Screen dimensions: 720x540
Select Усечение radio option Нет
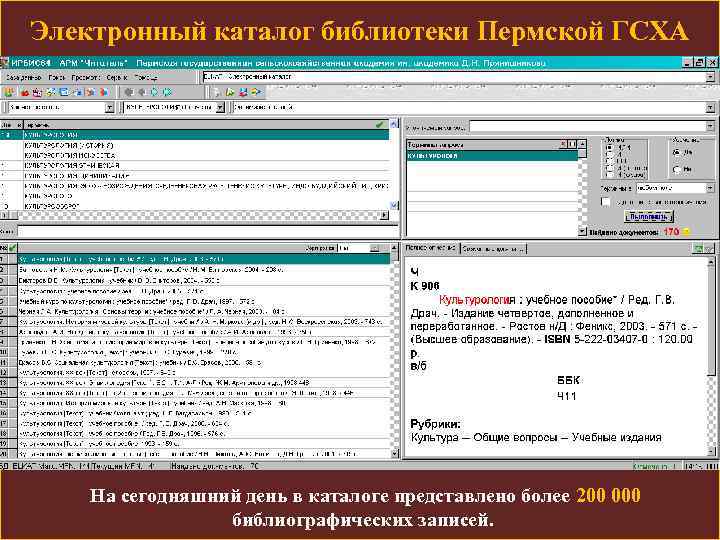tap(676, 169)
